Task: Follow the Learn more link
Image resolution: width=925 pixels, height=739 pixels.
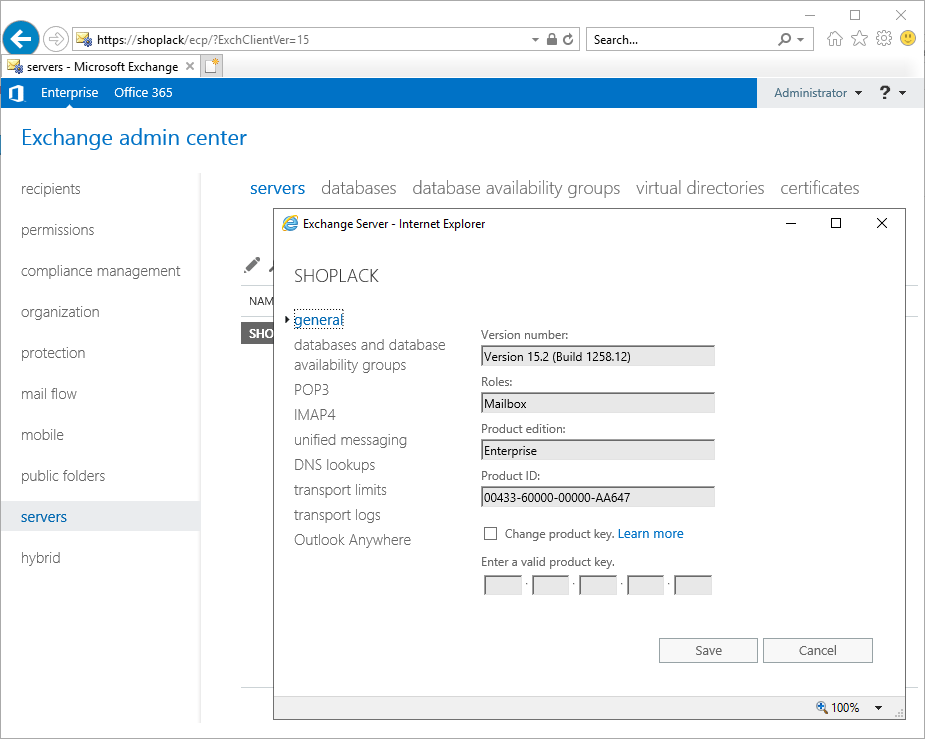Action: pos(651,534)
